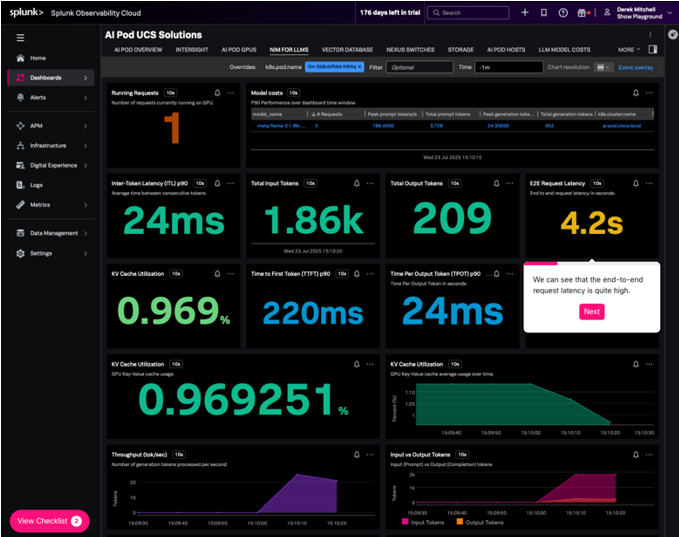This screenshot has height=537, width=679.
Task: Expand the Alerts sidebar chevron
Action: click(x=86, y=98)
